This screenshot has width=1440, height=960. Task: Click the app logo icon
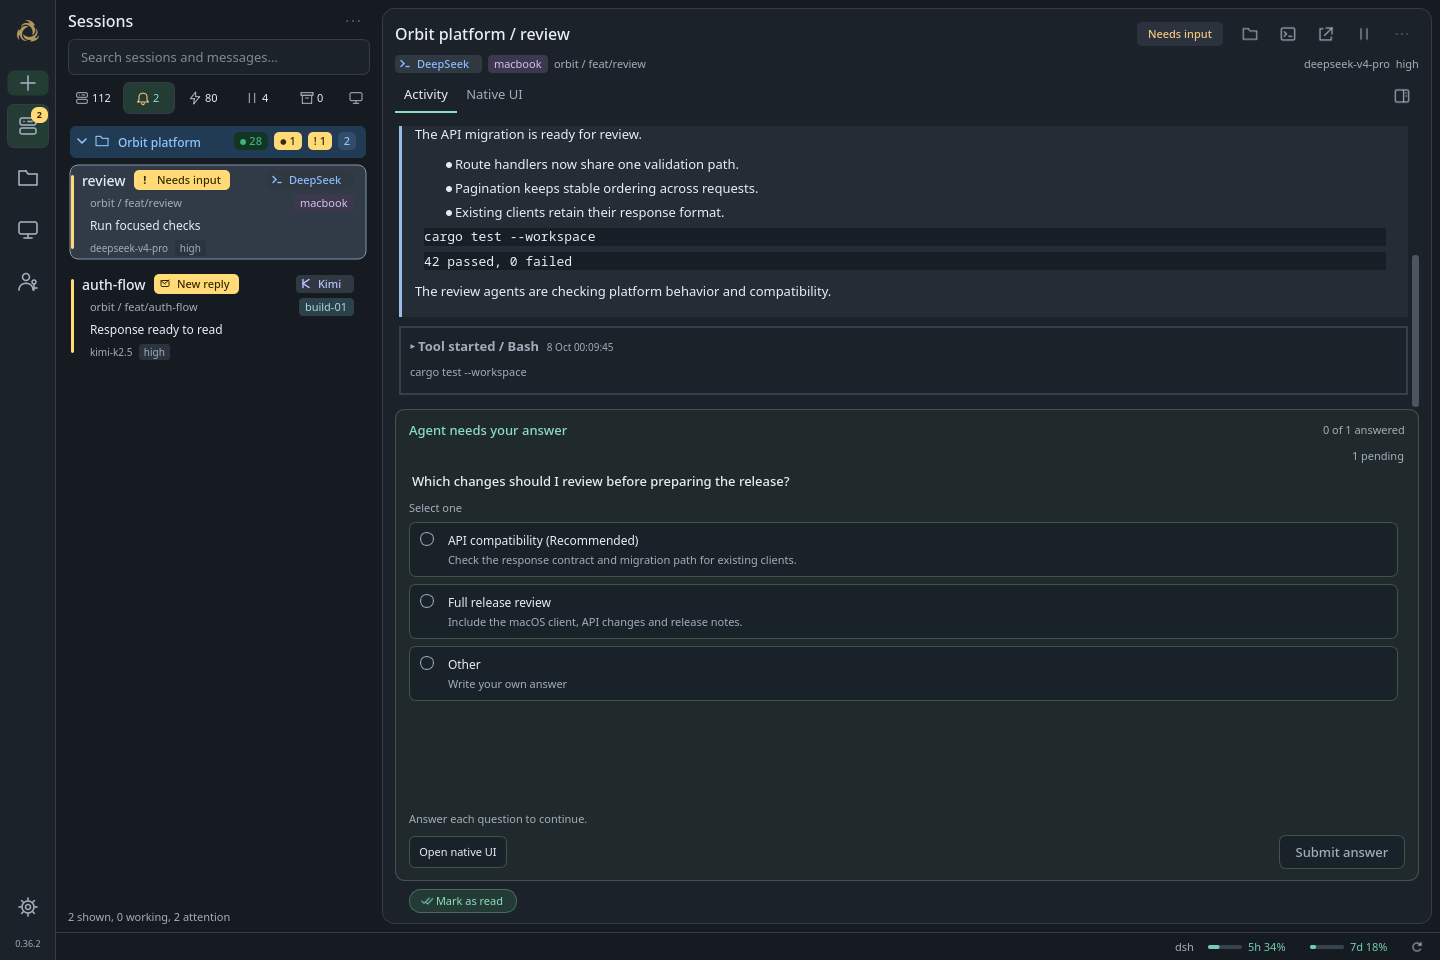pos(28,31)
